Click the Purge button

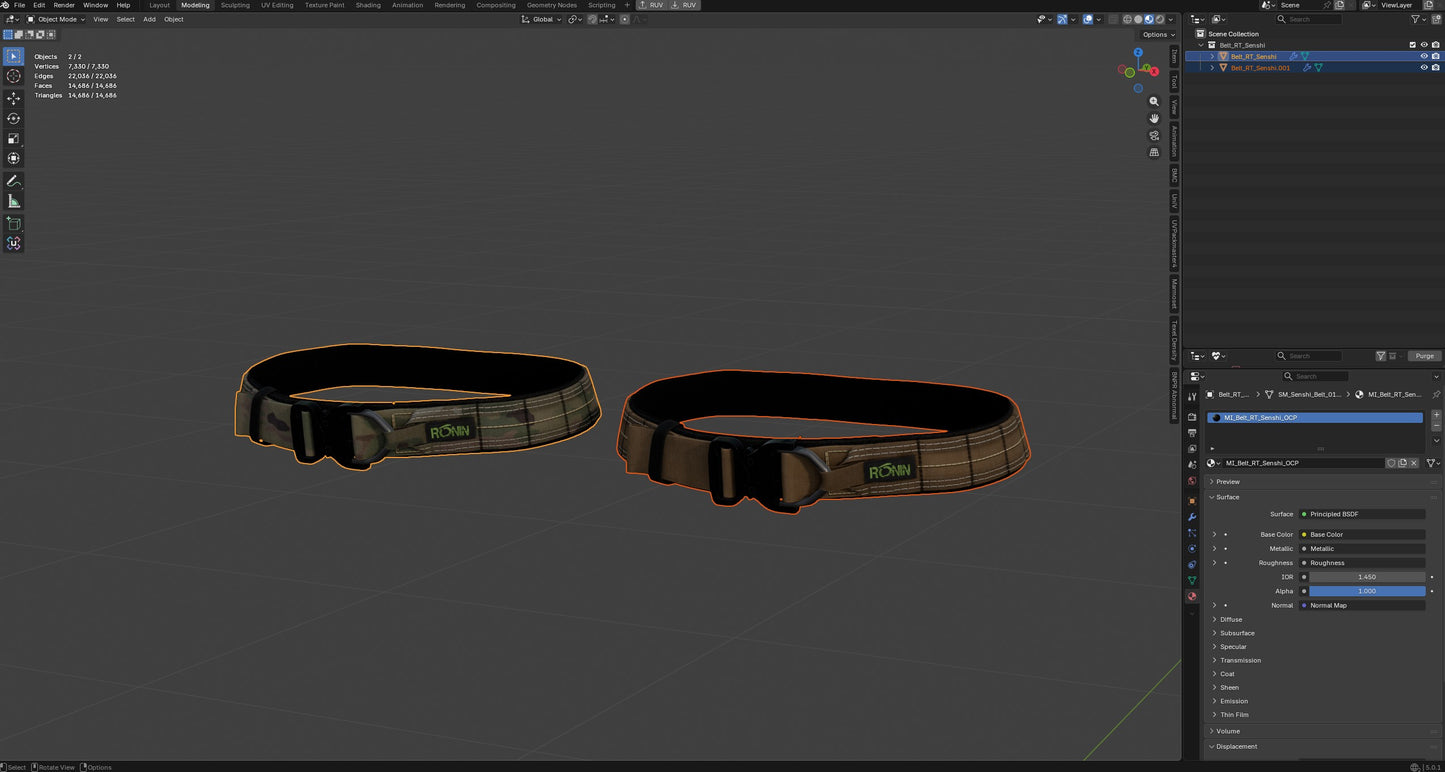point(1424,356)
